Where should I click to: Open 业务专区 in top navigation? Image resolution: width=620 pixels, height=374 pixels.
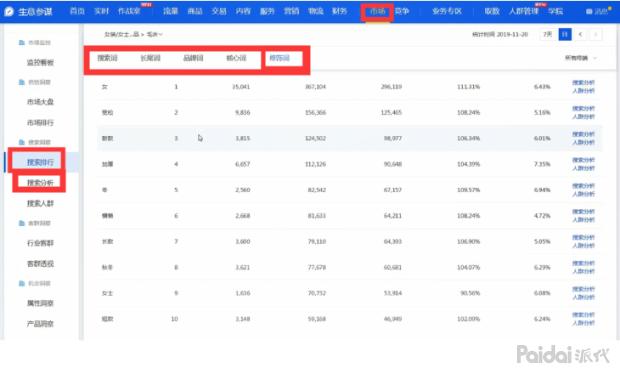tap(447, 11)
